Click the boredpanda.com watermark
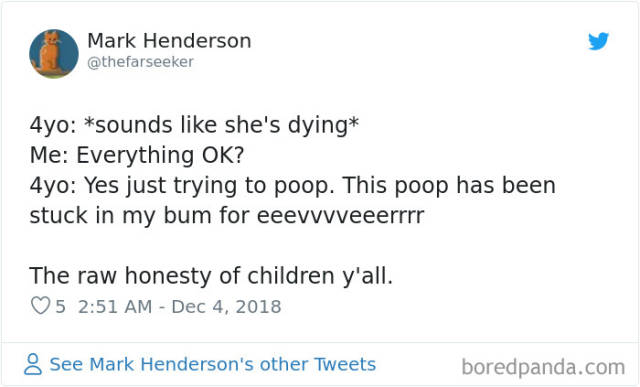This screenshot has width=640, height=387. click(543, 367)
